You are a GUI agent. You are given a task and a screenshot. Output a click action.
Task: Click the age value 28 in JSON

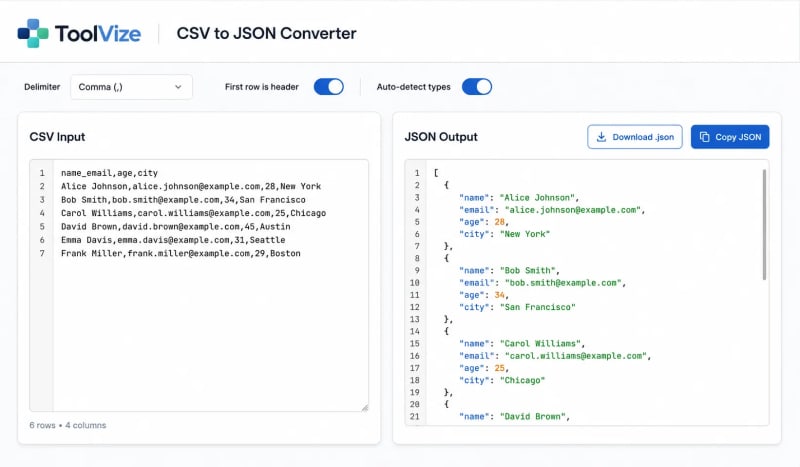click(x=499, y=222)
